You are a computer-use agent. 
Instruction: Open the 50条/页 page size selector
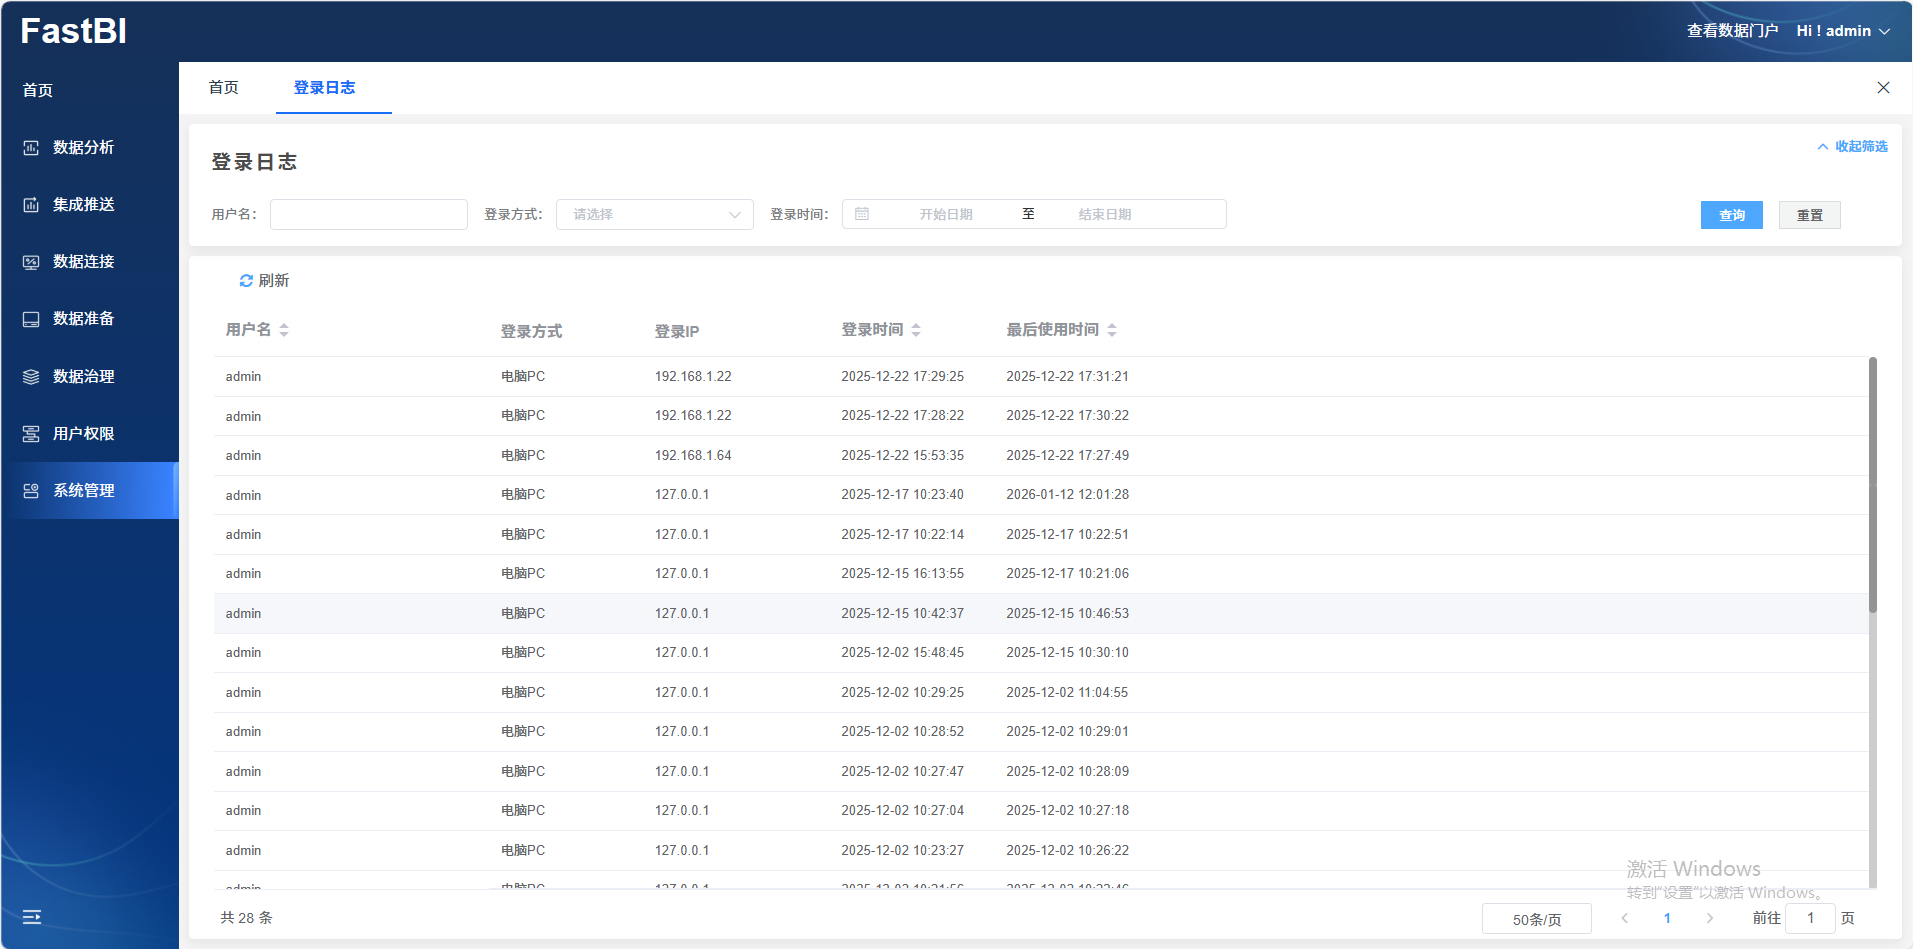click(x=1536, y=919)
